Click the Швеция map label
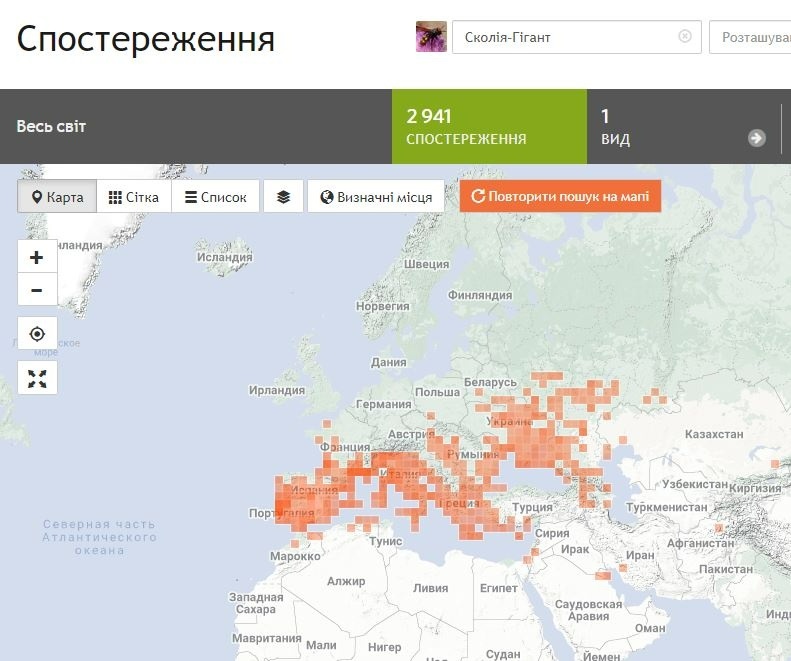Image resolution: width=791 pixels, height=661 pixels. [426, 264]
